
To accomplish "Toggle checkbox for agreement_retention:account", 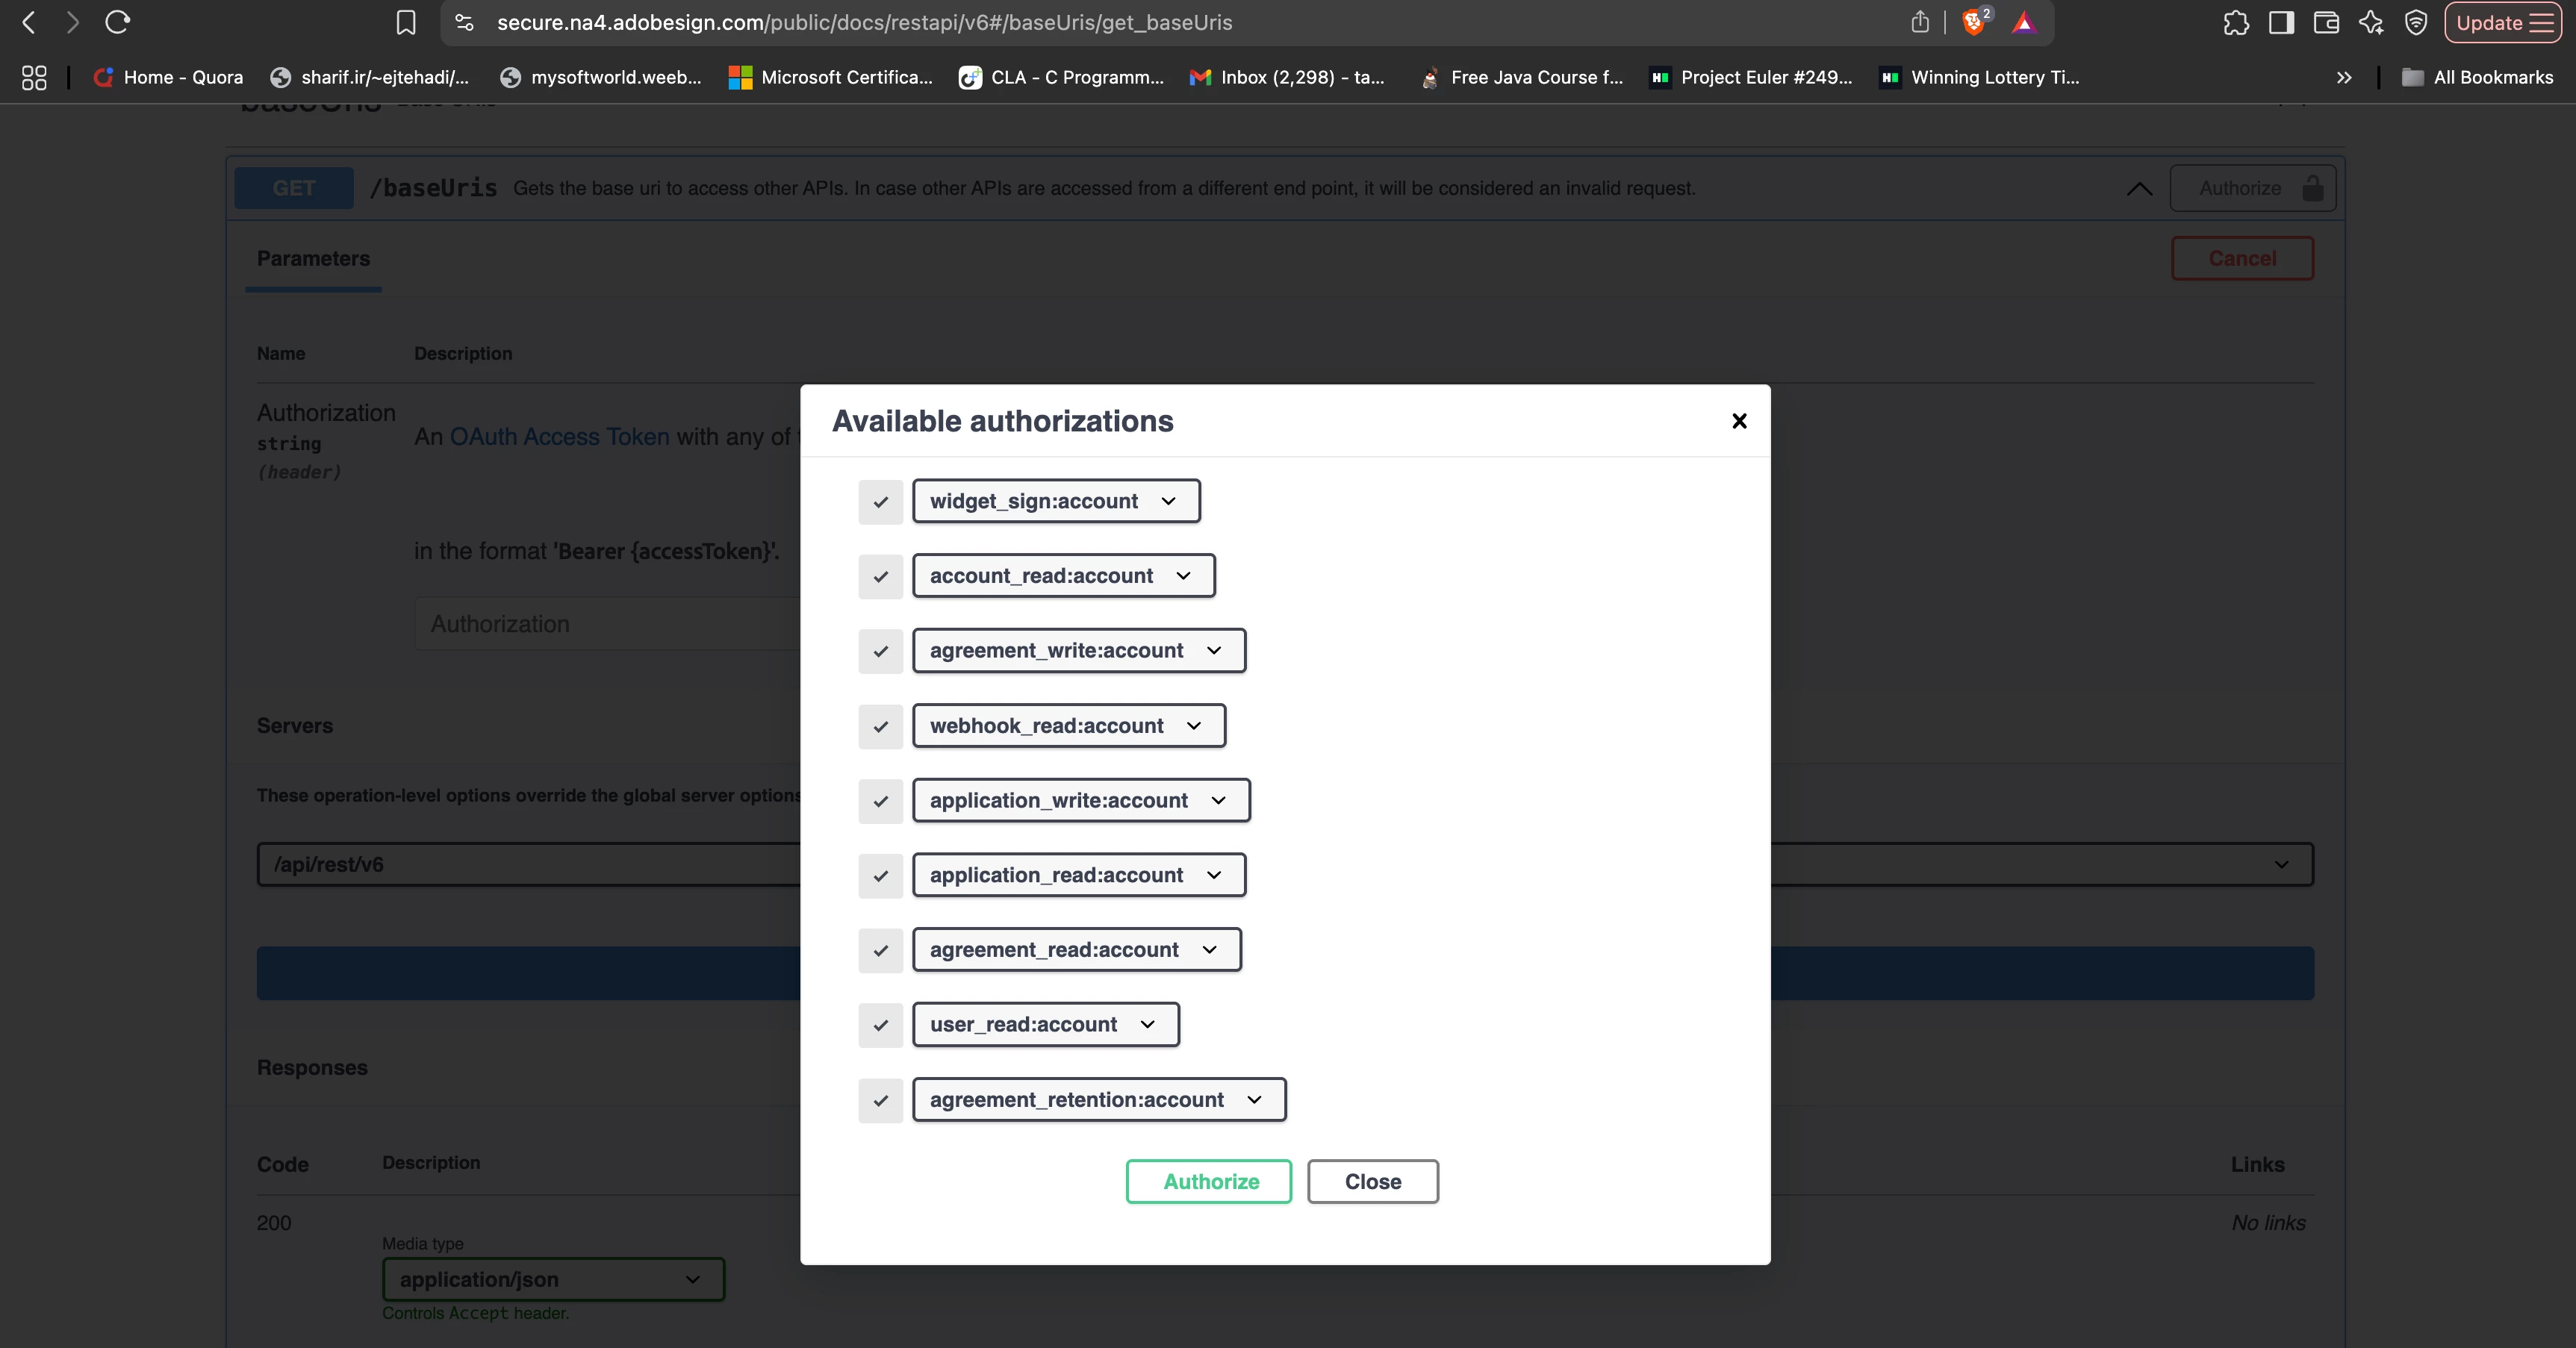I will (880, 1100).
